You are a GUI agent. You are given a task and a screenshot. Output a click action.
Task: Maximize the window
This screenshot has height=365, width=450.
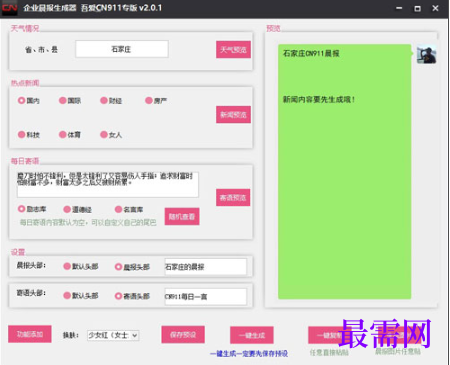[x=417, y=8]
